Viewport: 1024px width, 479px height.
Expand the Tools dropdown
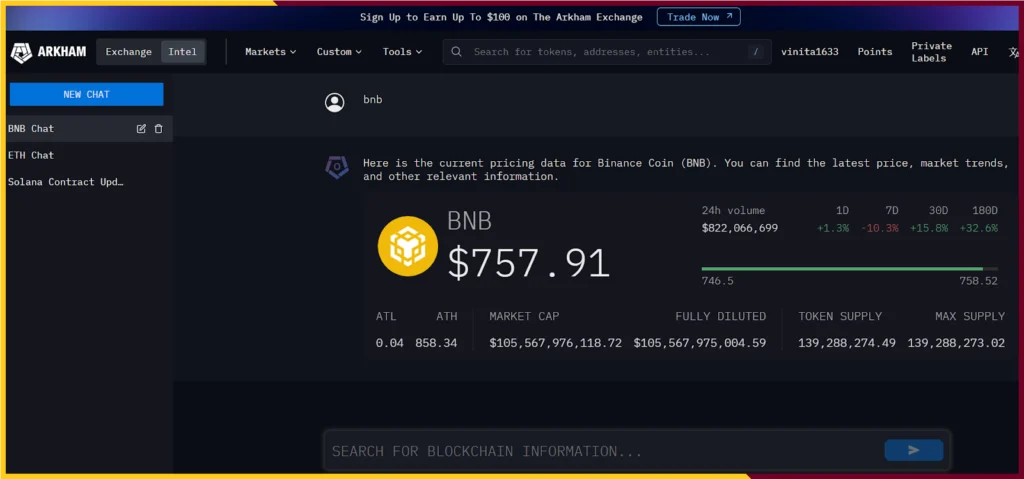pyautogui.click(x=402, y=52)
